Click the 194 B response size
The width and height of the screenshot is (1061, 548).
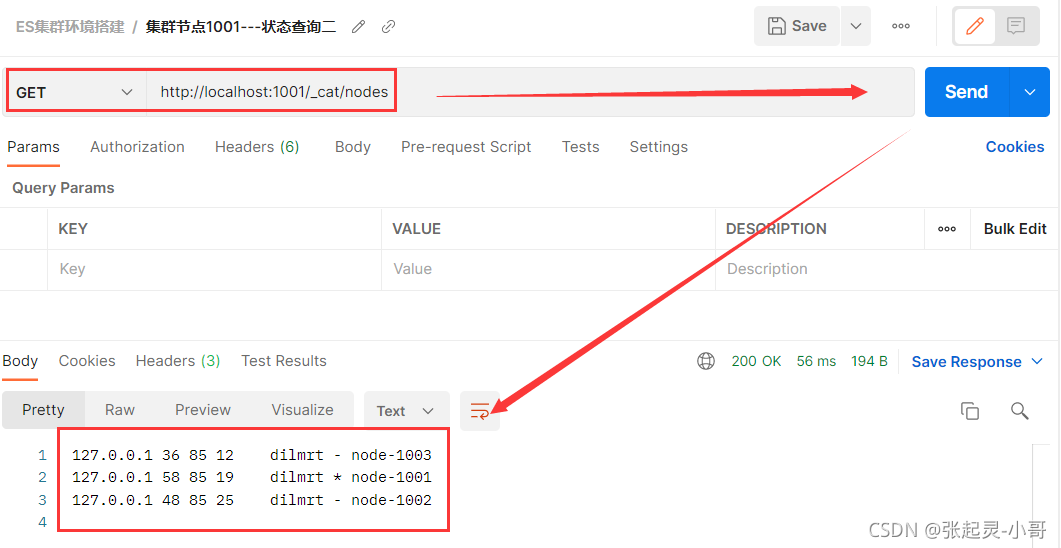pos(870,361)
